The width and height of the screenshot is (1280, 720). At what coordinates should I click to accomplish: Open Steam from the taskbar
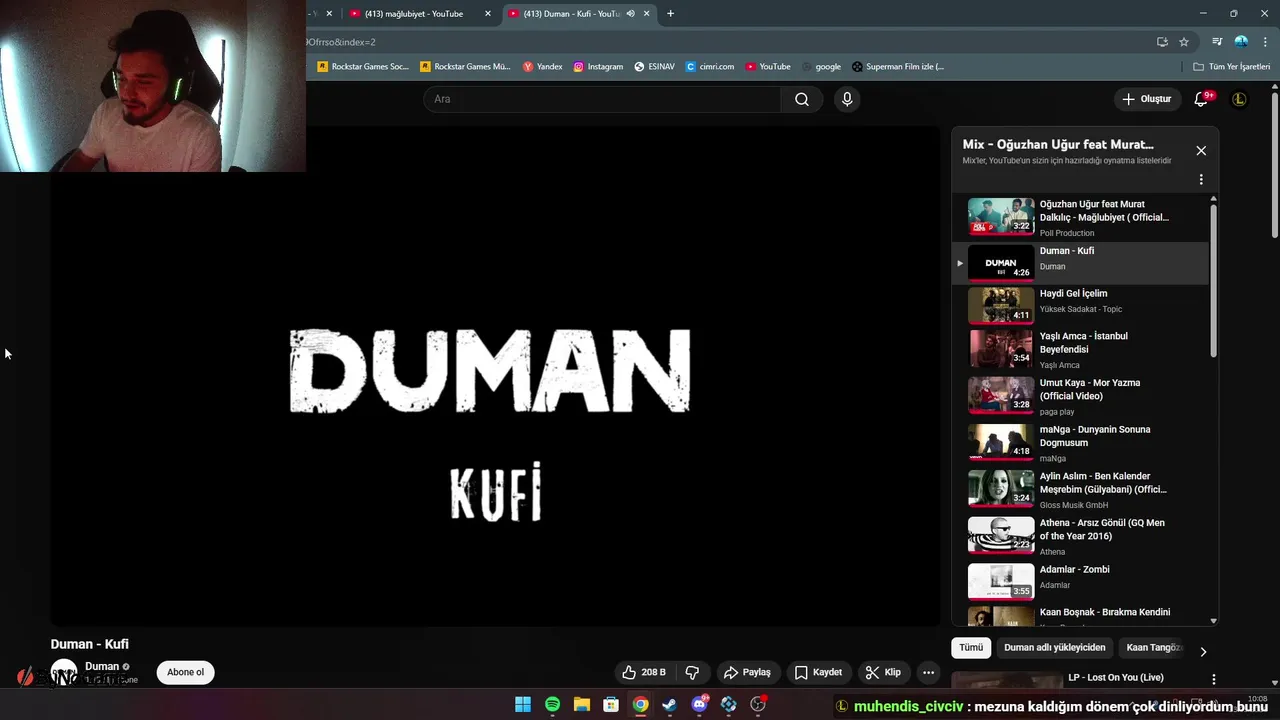[669, 705]
